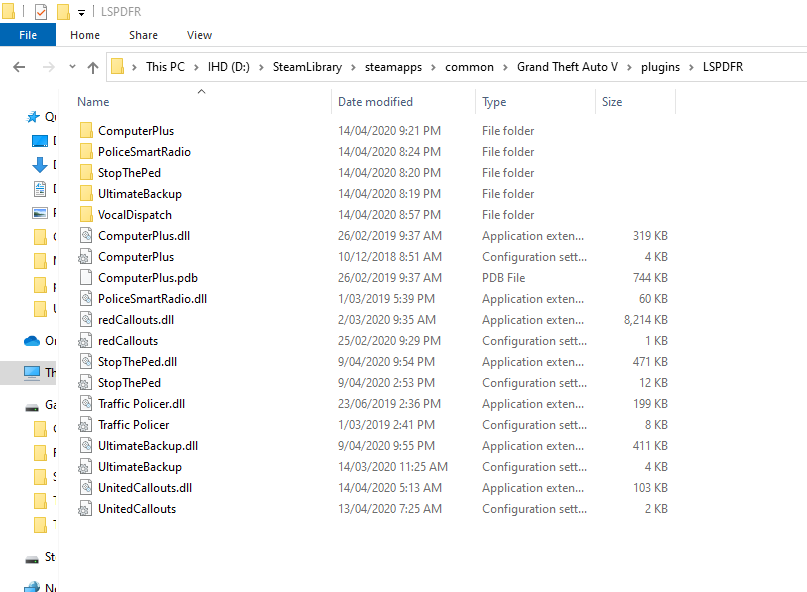Screen dimensions: 807x592
Task: Click SteamLibrary in the address path
Action: [307, 67]
